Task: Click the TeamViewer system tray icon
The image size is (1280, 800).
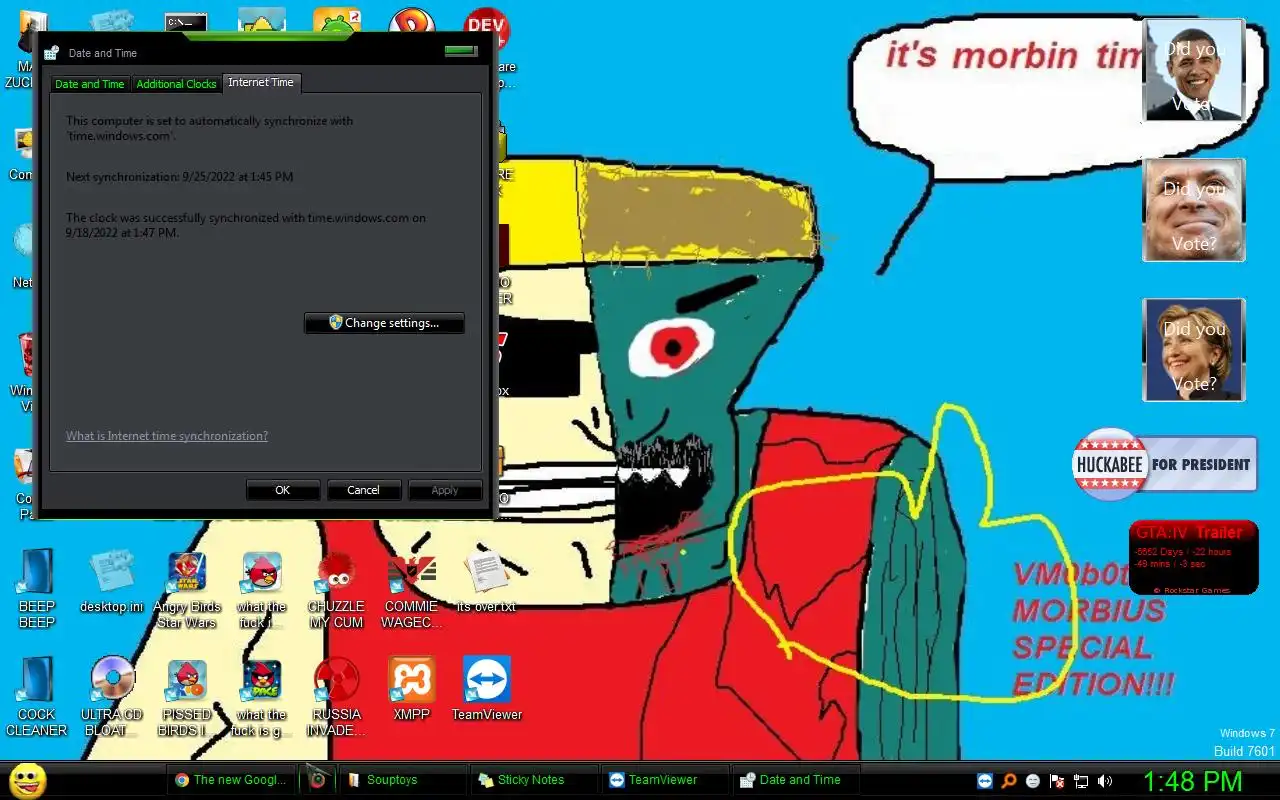Action: pyautogui.click(x=986, y=781)
